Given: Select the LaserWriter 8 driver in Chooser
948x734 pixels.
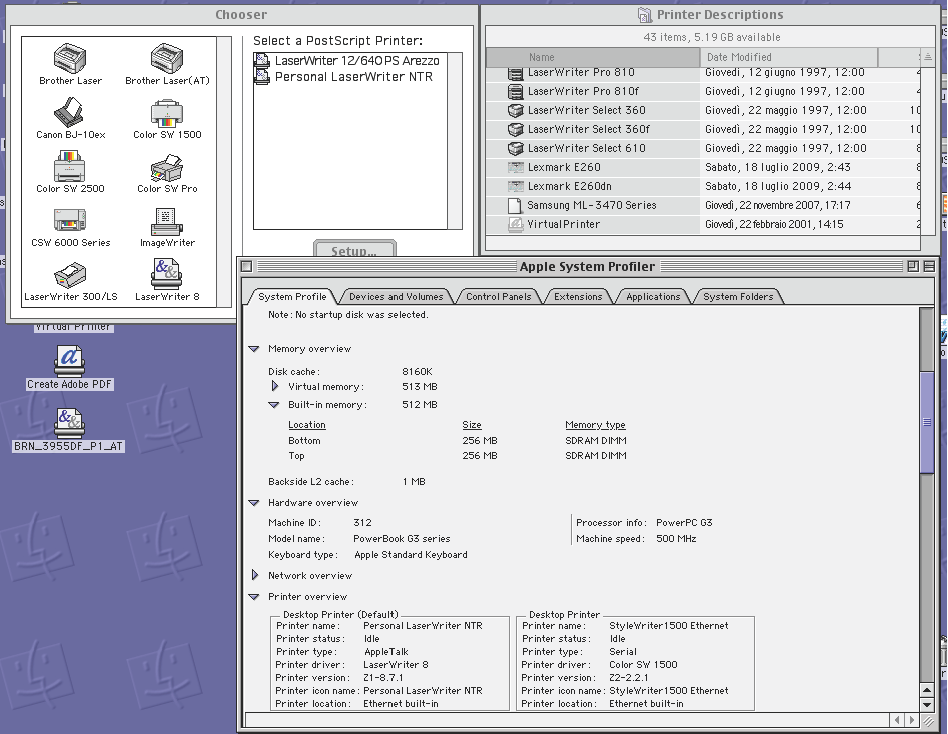Looking at the screenshot, I should [x=167, y=274].
